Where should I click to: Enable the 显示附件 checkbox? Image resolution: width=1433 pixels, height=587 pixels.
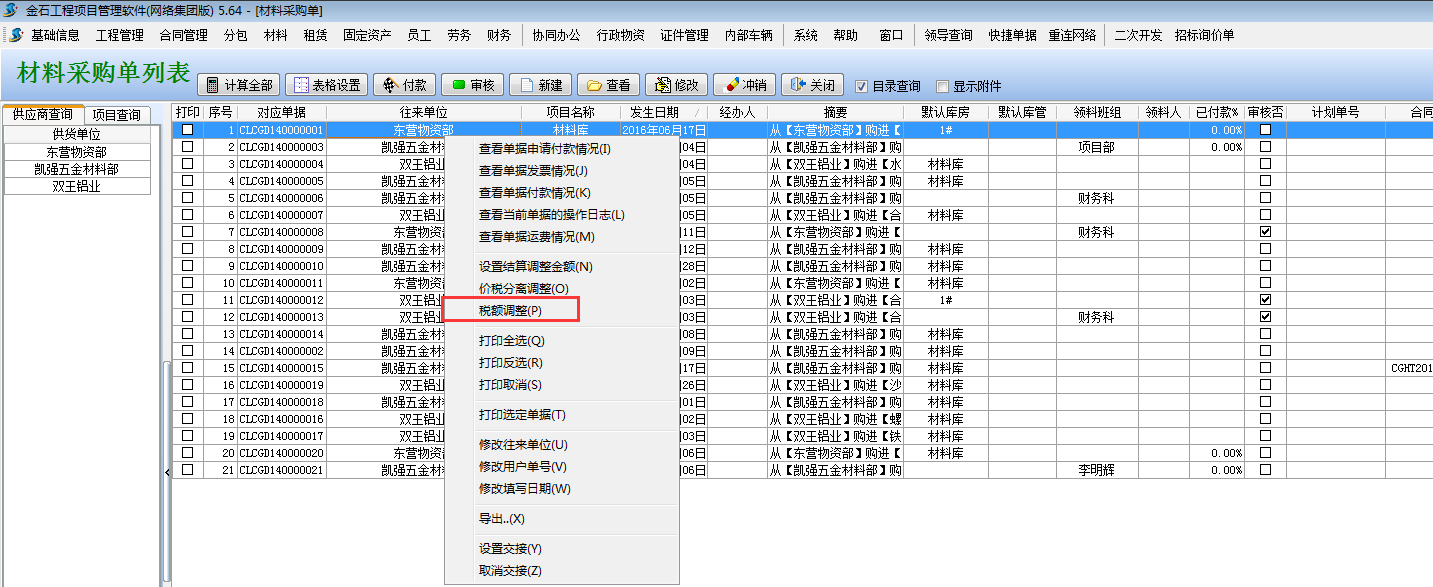click(942, 86)
